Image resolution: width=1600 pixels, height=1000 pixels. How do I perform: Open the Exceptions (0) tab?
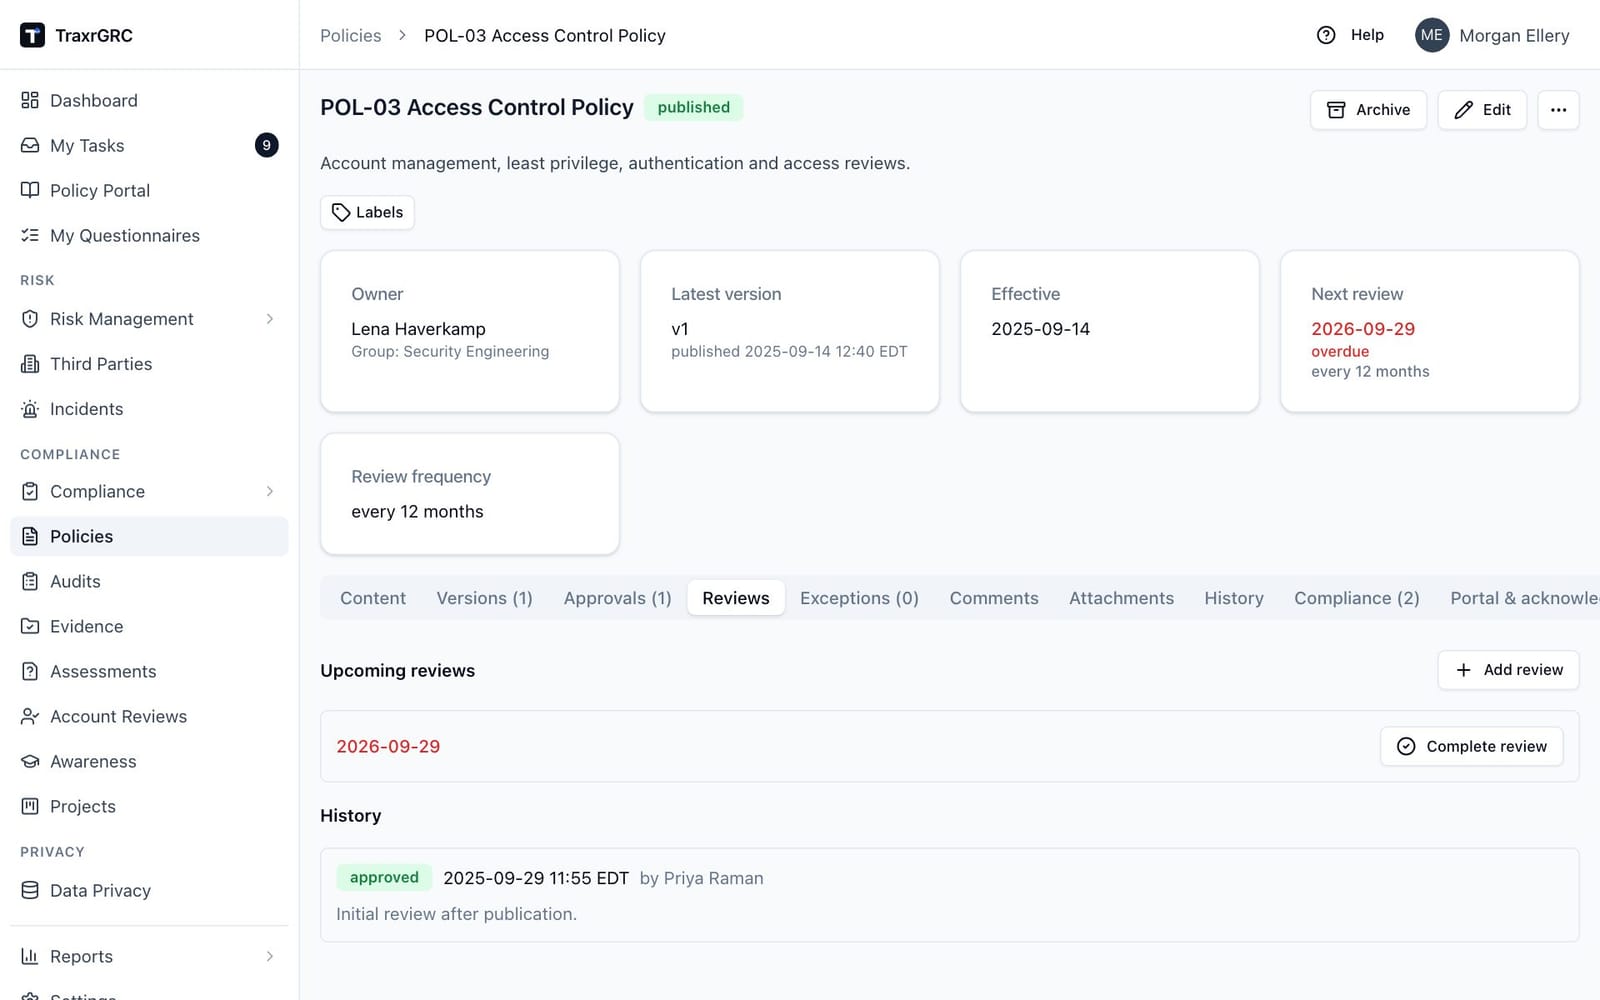click(859, 598)
